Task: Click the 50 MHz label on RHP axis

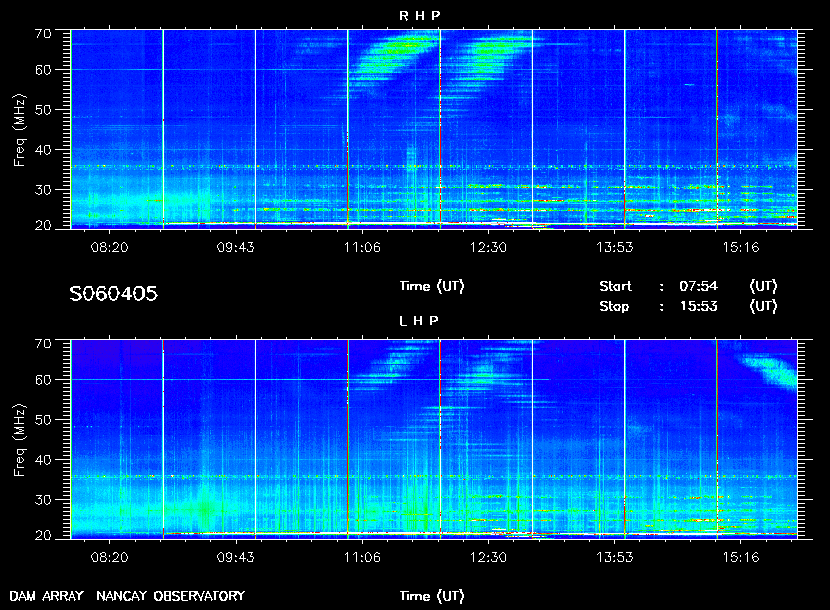Action: (43, 110)
